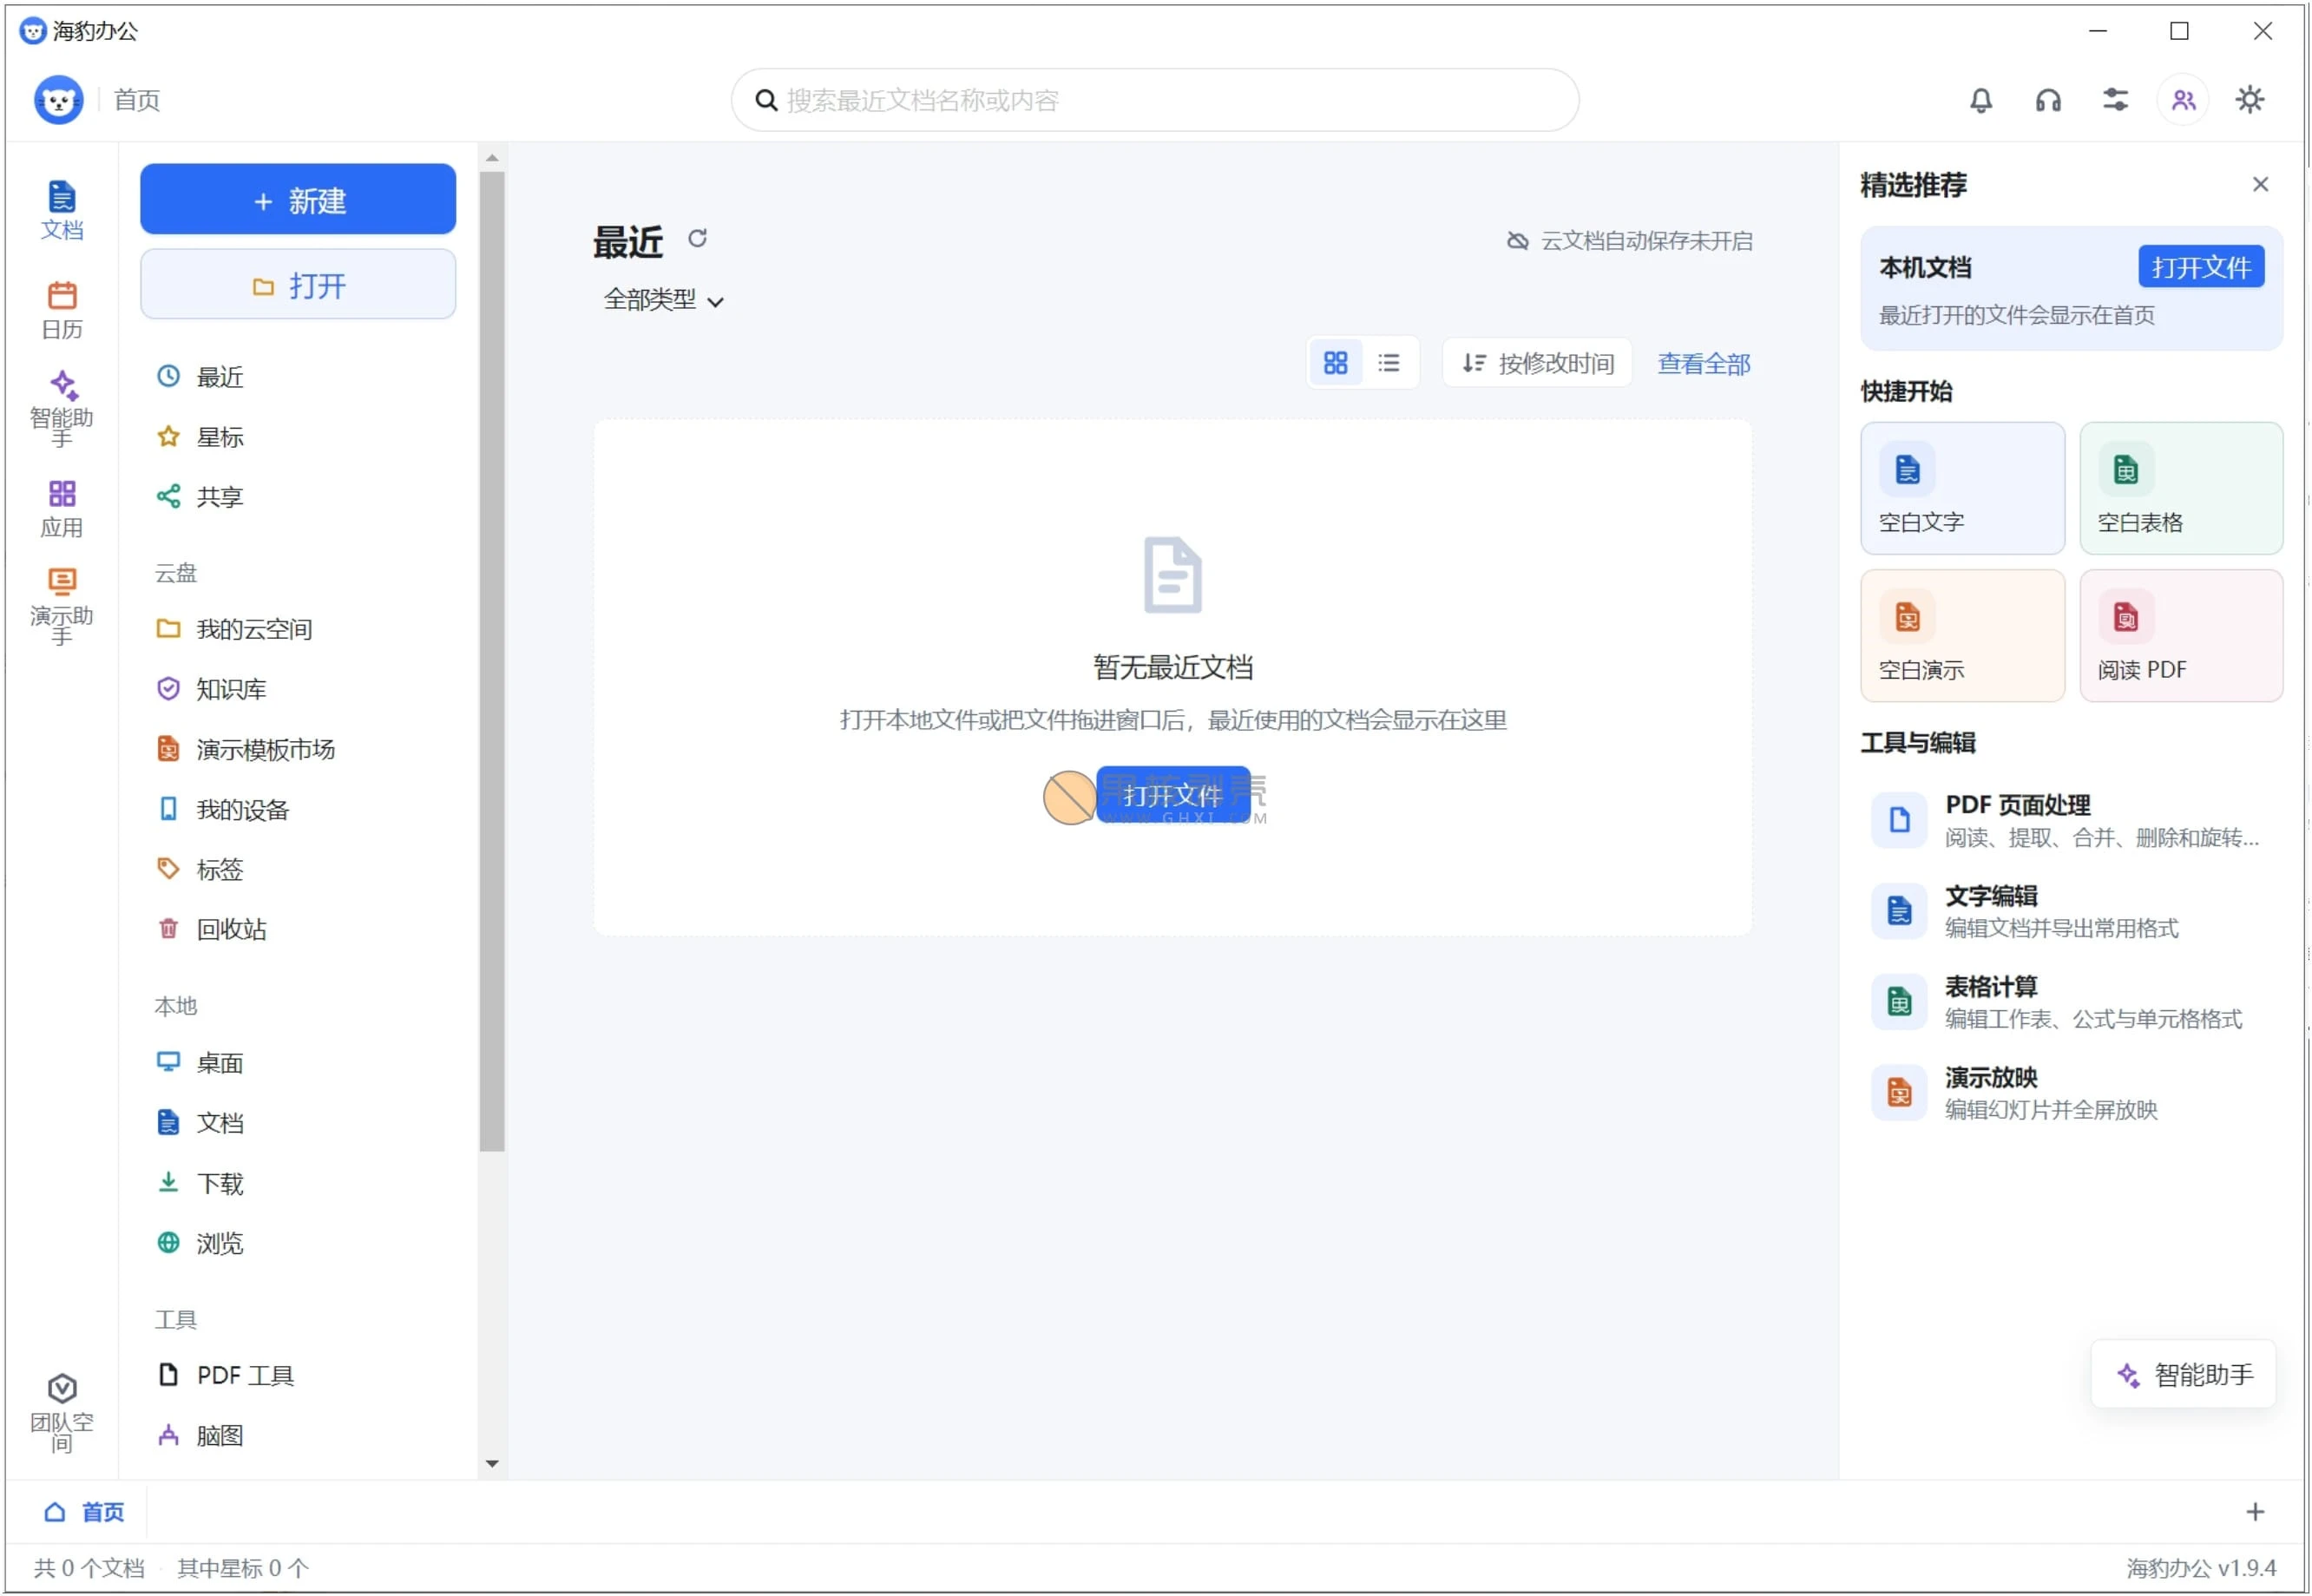Click the user account avatar icon
The image size is (2312, 1596).
point(2182,100)
